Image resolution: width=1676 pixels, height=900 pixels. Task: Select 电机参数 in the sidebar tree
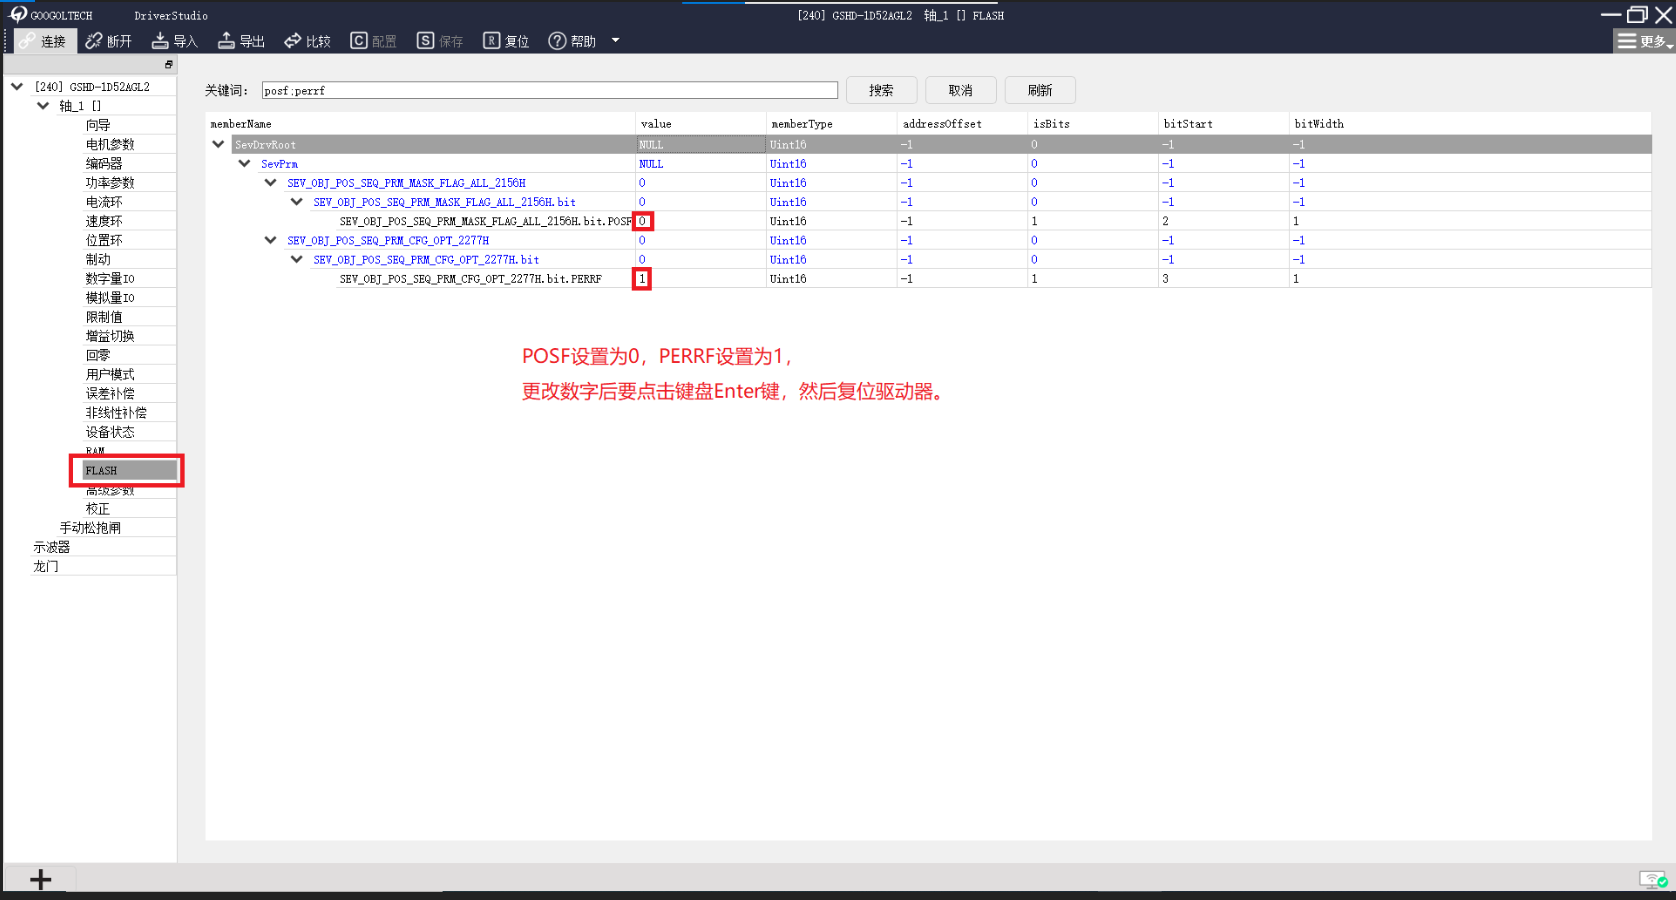(110, 144)
